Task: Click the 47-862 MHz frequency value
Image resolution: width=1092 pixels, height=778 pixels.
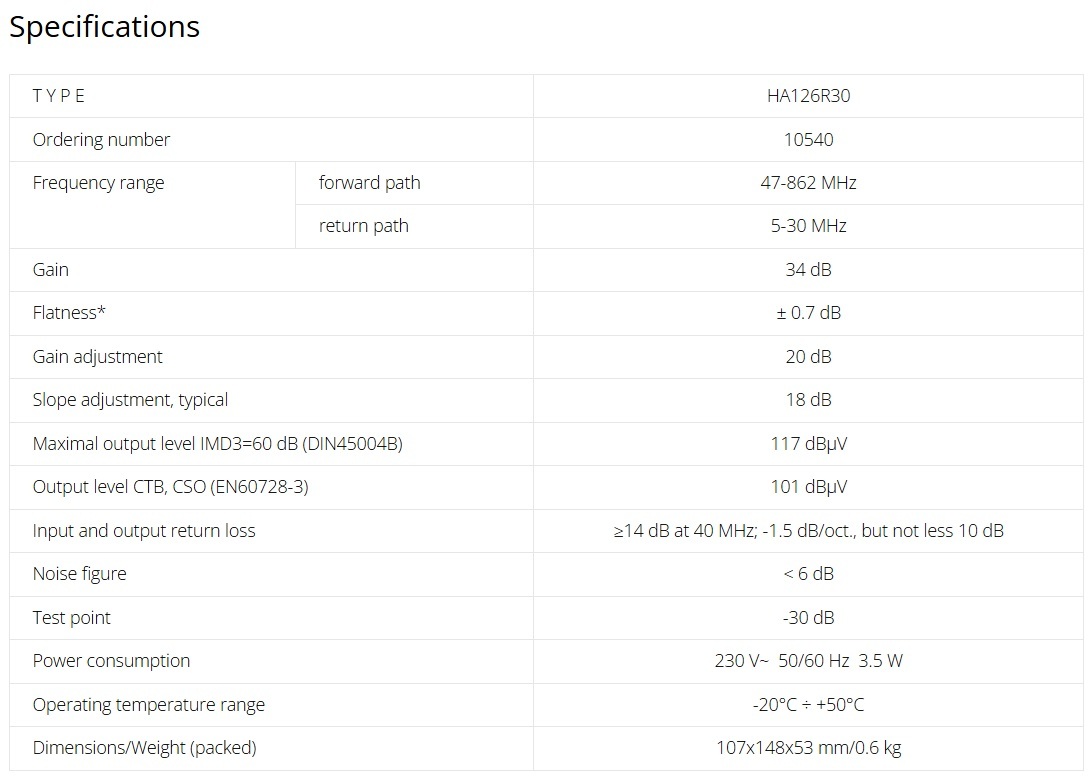Action: (808, 183)
